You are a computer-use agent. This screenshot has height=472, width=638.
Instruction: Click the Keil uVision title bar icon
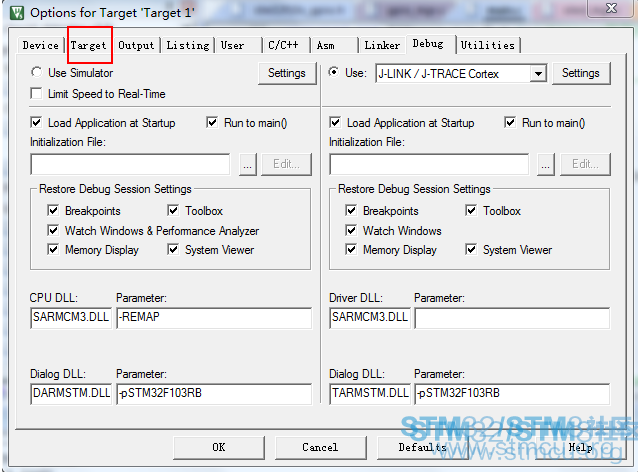(17, 13)
